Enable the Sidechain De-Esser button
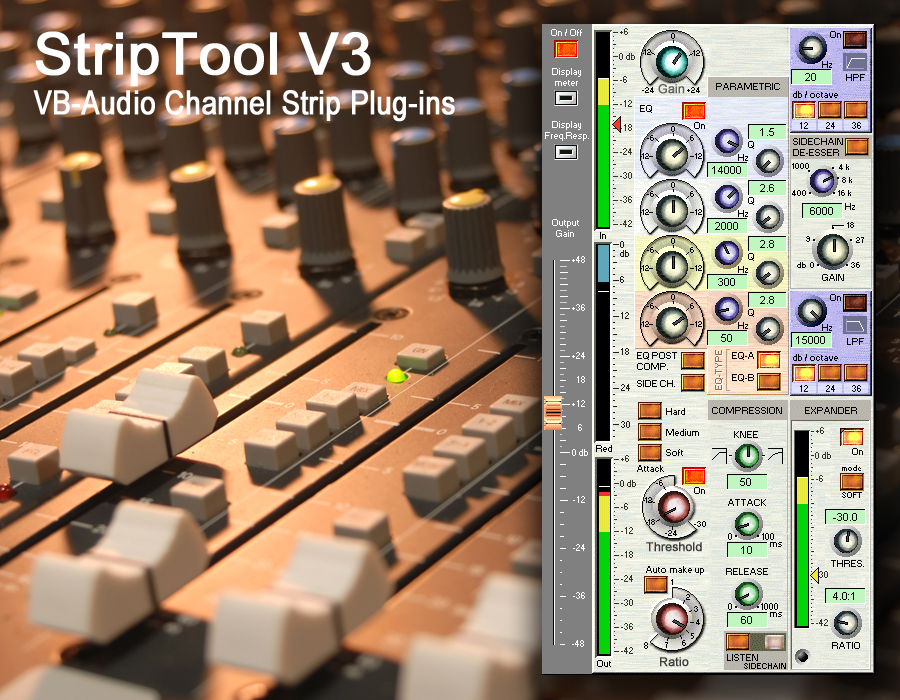The width and height of the screenshot is (900, 700). point(856,146)
